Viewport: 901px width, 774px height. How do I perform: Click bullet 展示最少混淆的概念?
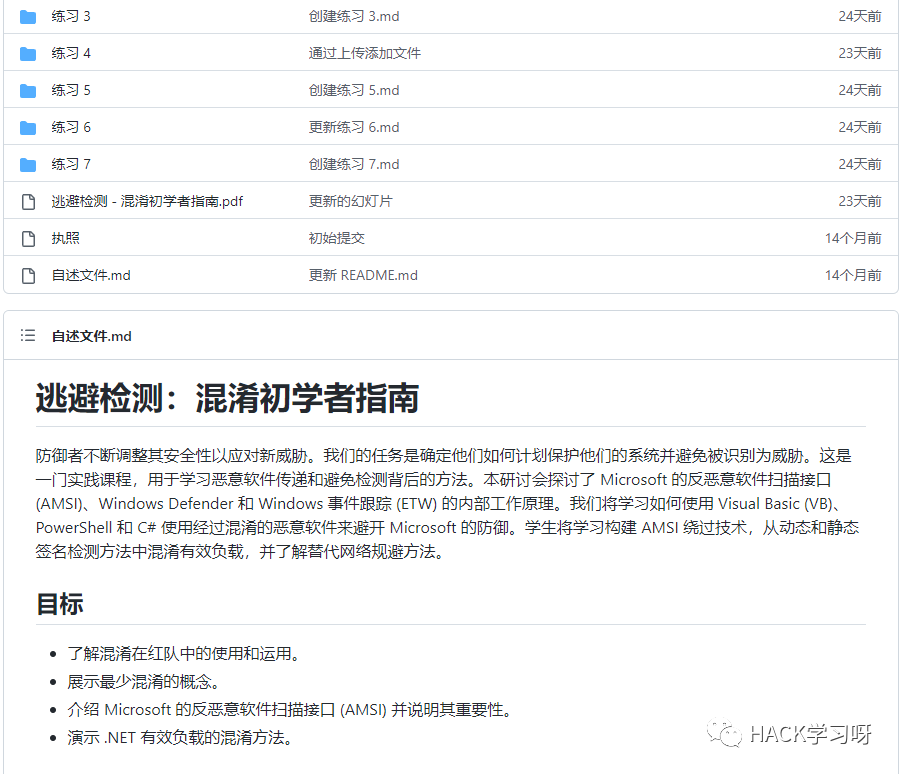[x=143, y=682]
